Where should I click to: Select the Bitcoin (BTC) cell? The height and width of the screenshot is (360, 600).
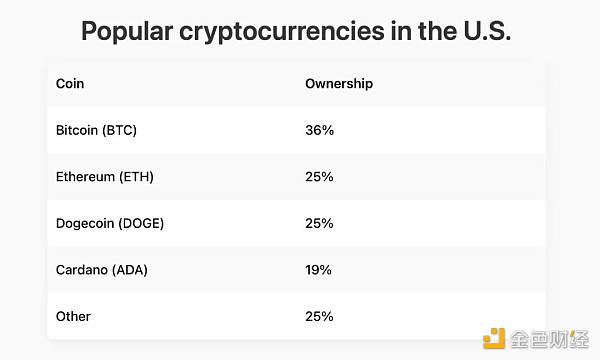[96, 130]
